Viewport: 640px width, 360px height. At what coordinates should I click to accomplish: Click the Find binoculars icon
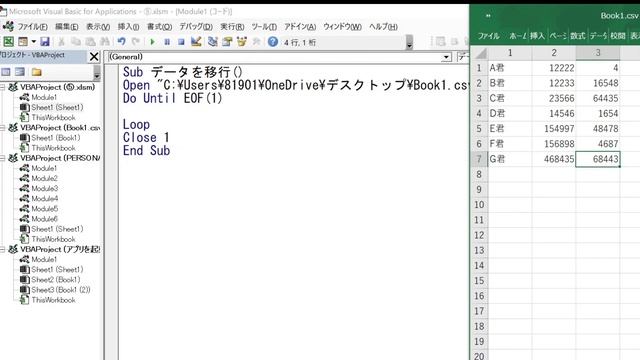tap(105, 42)
